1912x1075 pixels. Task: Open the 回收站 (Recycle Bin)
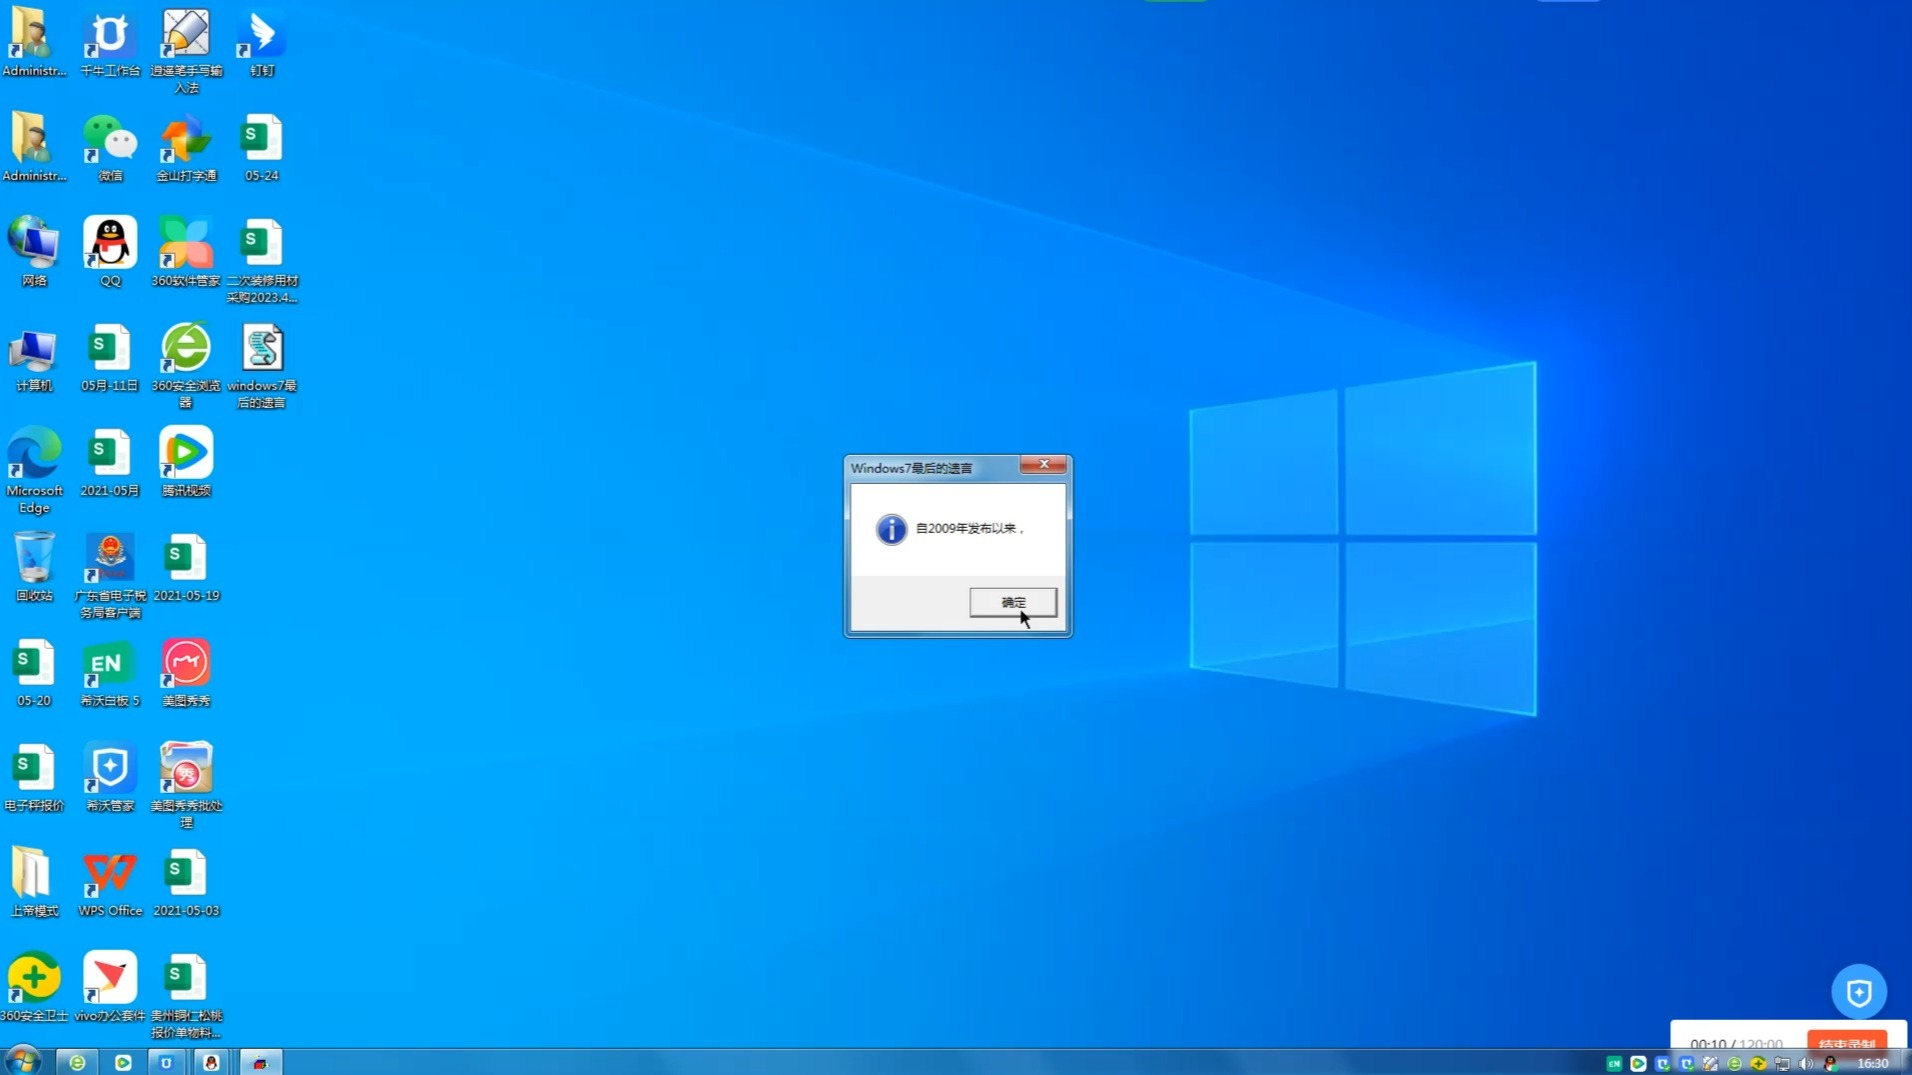point(34,558)
